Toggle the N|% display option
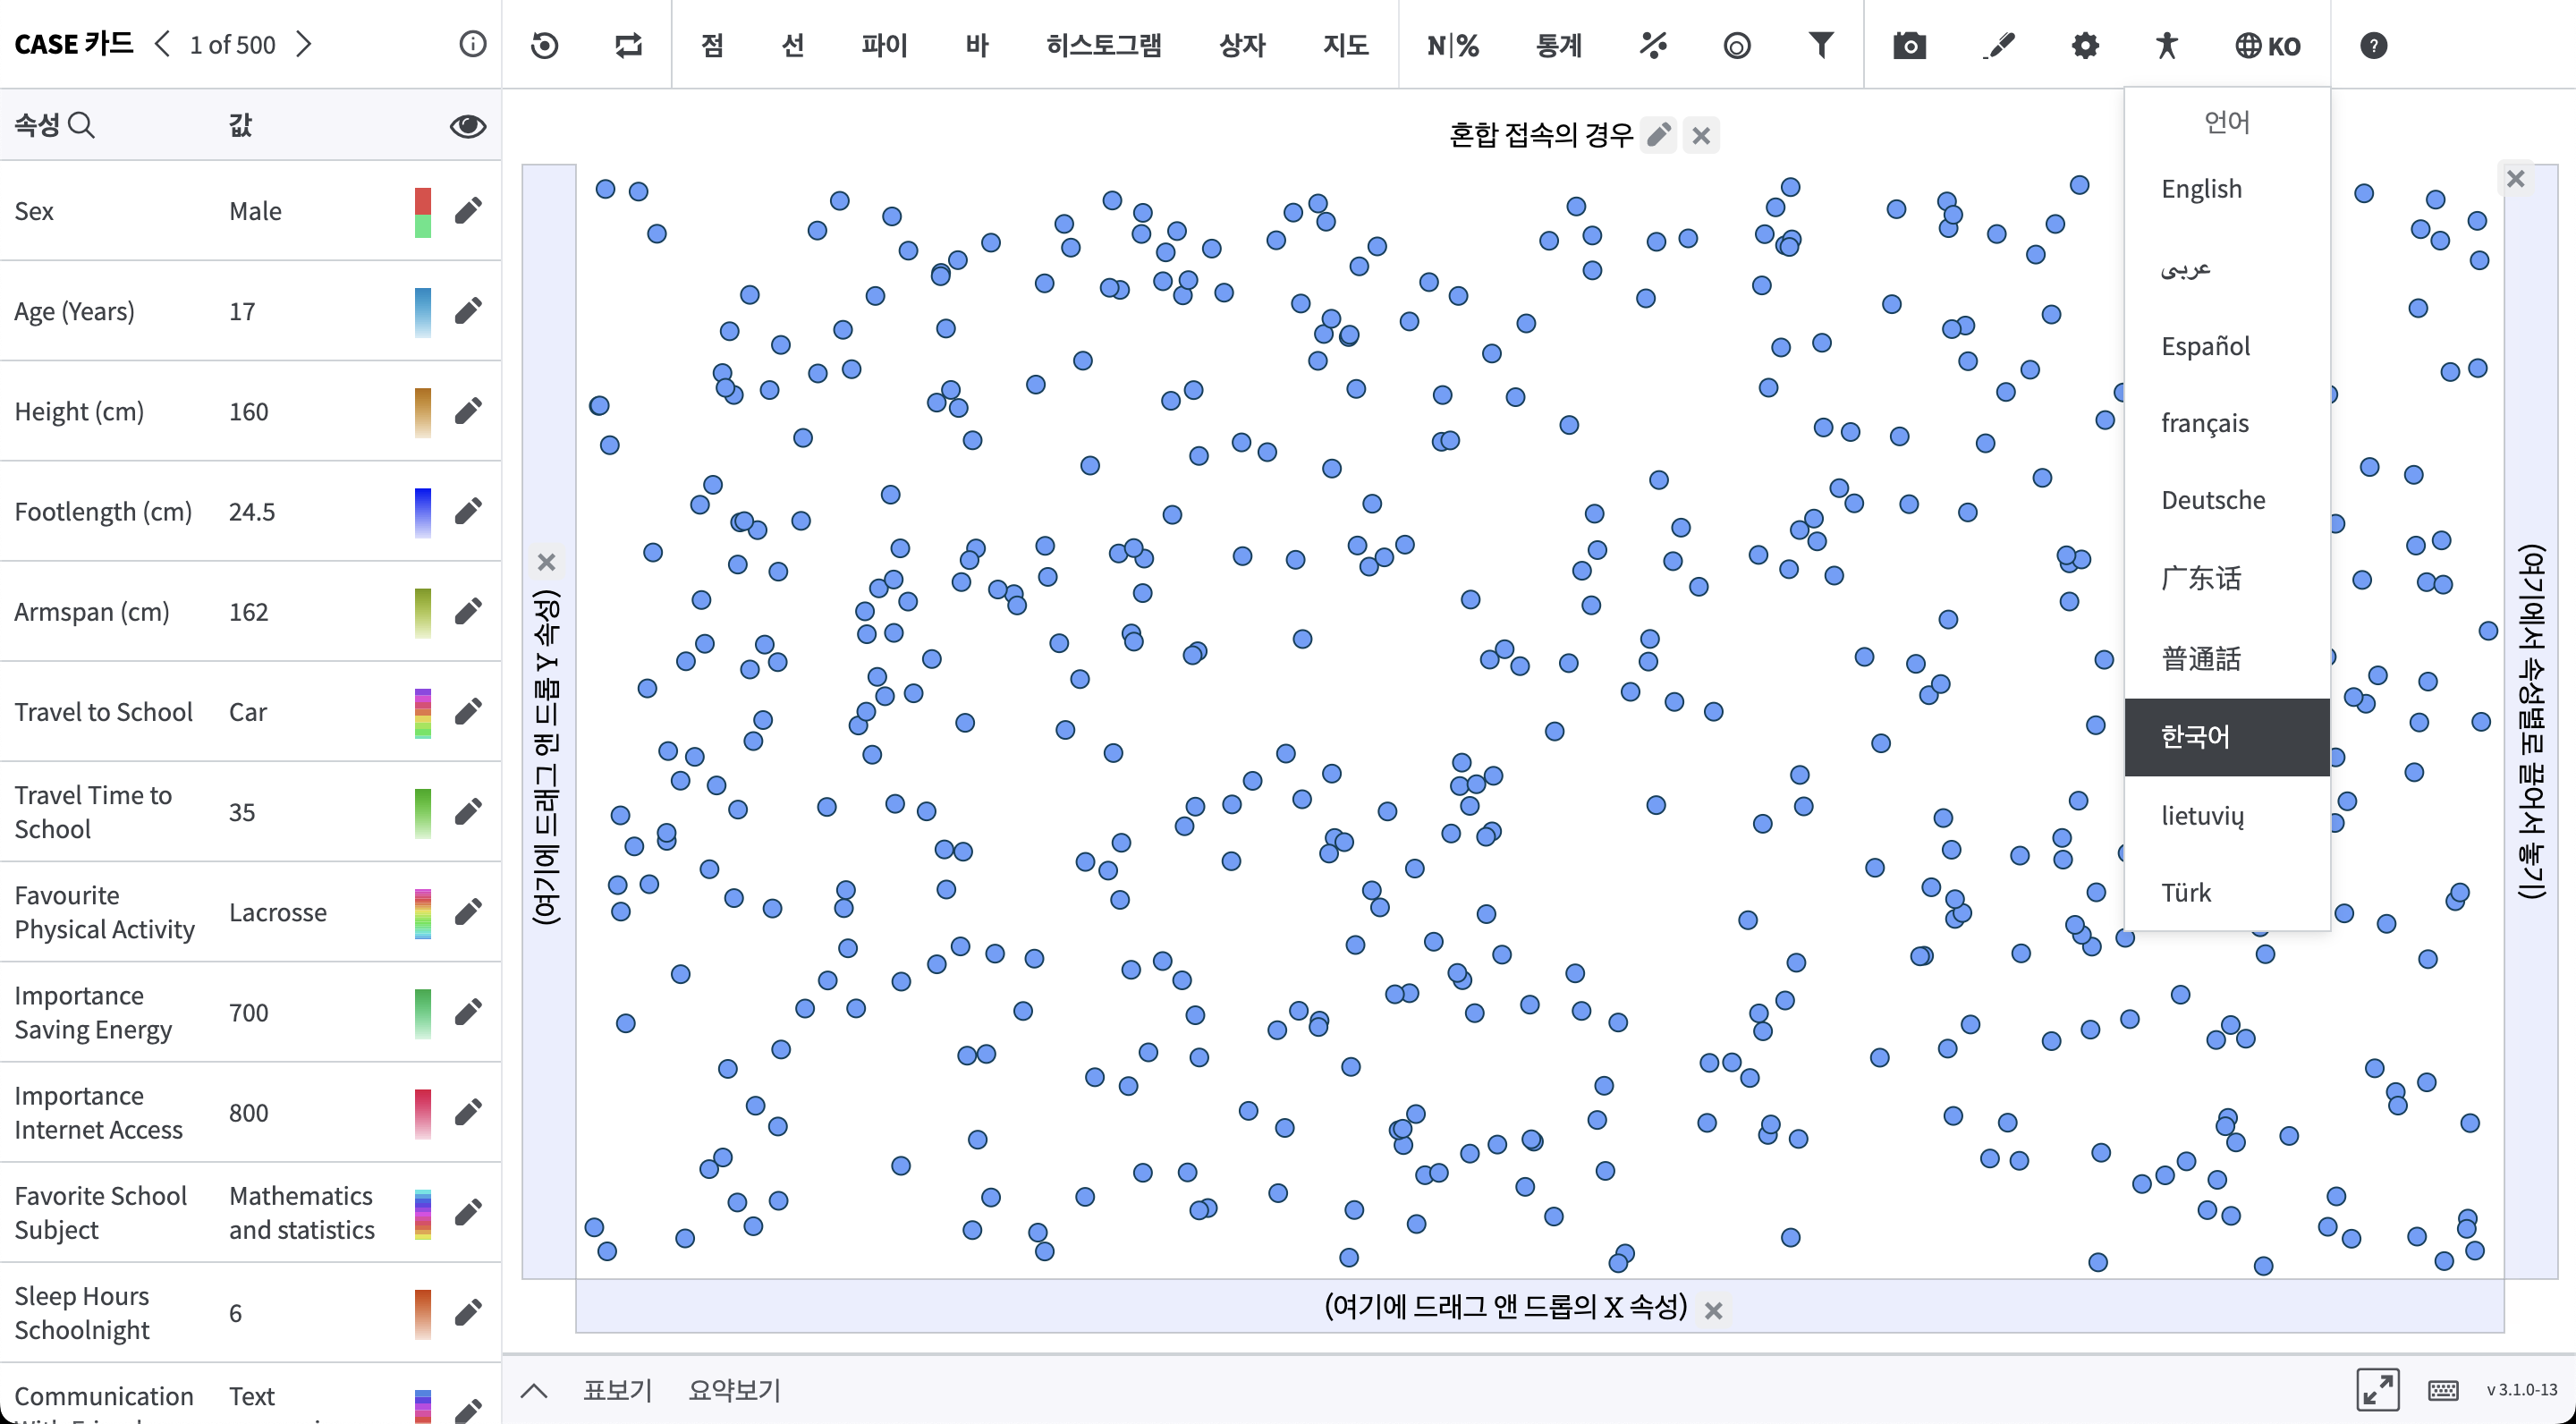The width and height of the screenshot is (2576, 1424). click(1452, 45)
